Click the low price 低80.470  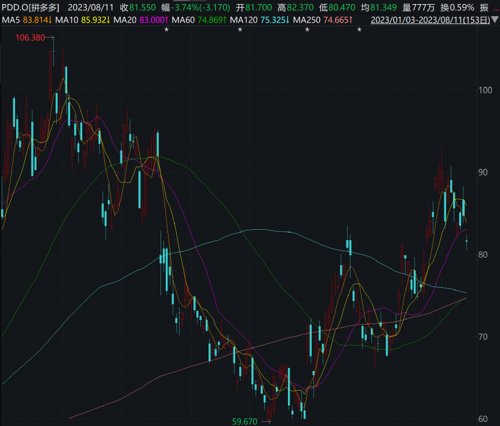(x=337, y=7)
